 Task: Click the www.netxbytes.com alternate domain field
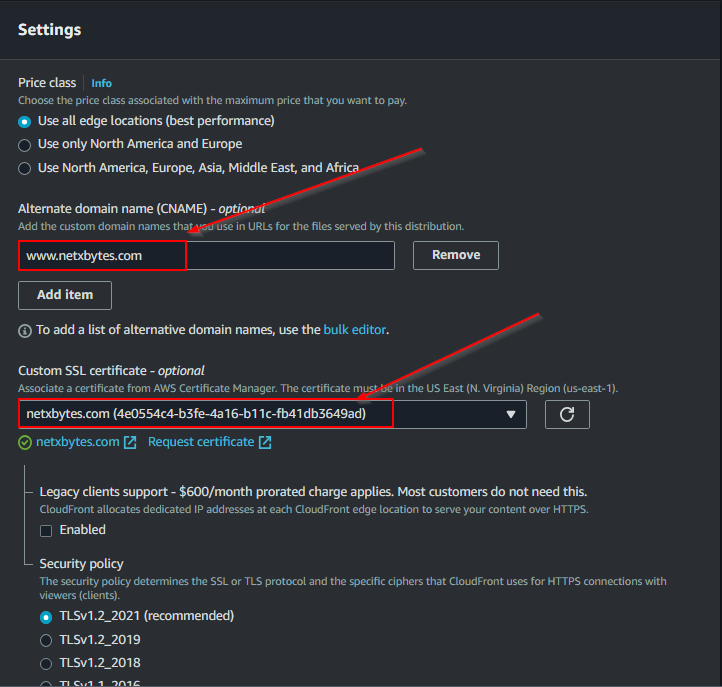tap(206, 255)
